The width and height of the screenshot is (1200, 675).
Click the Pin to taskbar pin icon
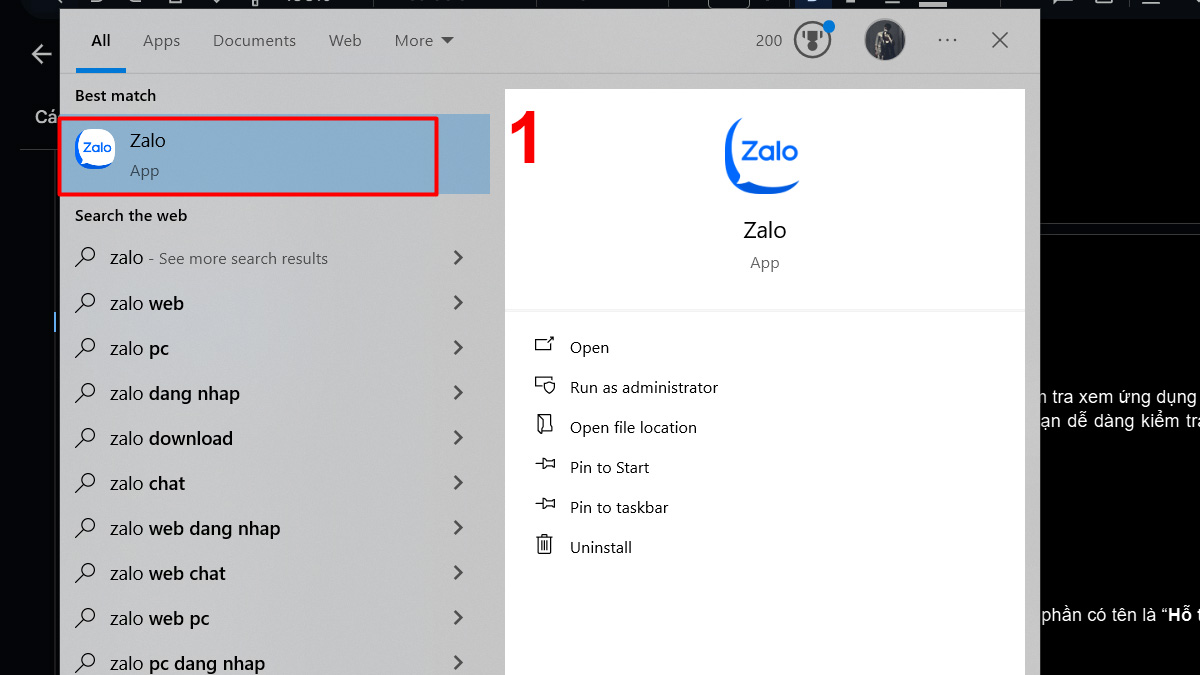[x=545, y=506]
